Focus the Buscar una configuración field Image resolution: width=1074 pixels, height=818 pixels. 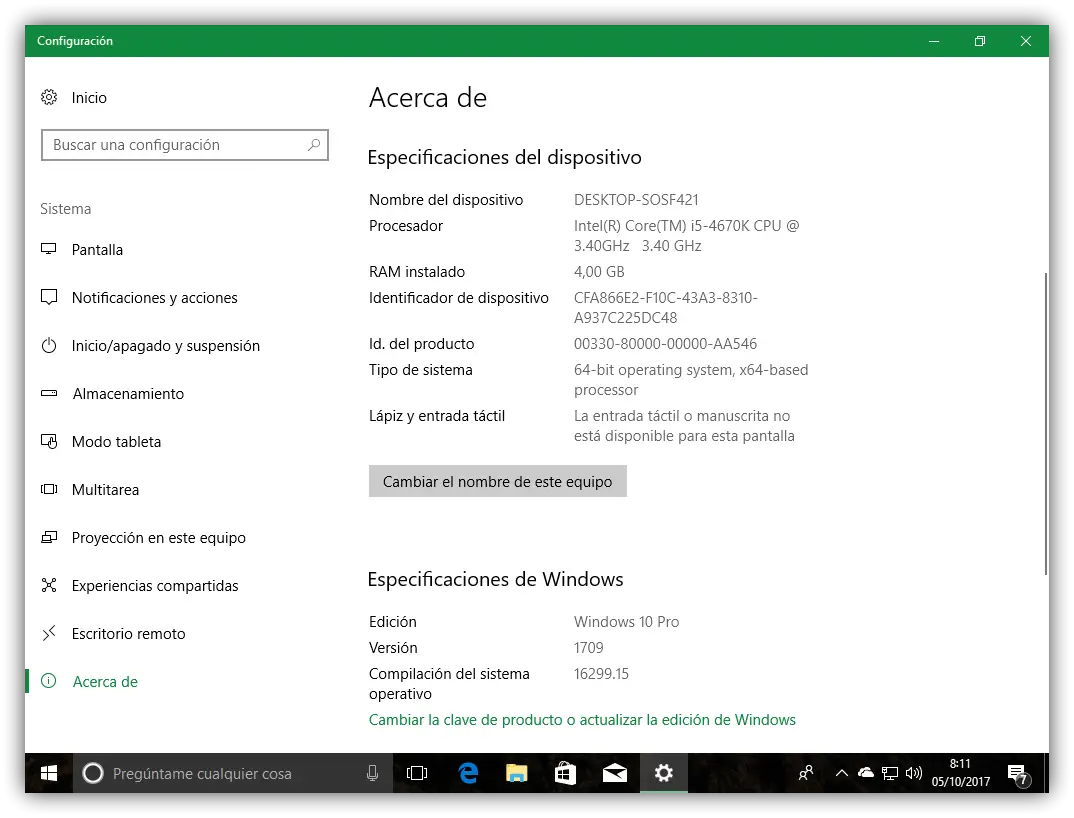pyautogui.click(x=185, y=145)
